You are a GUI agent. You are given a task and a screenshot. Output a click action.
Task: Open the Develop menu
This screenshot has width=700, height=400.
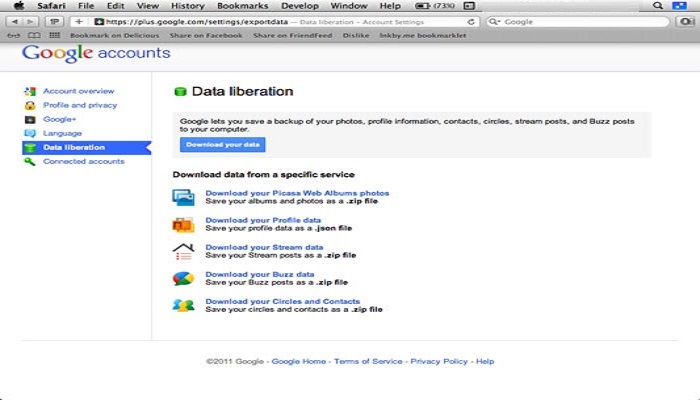click(x=300, y=6)
